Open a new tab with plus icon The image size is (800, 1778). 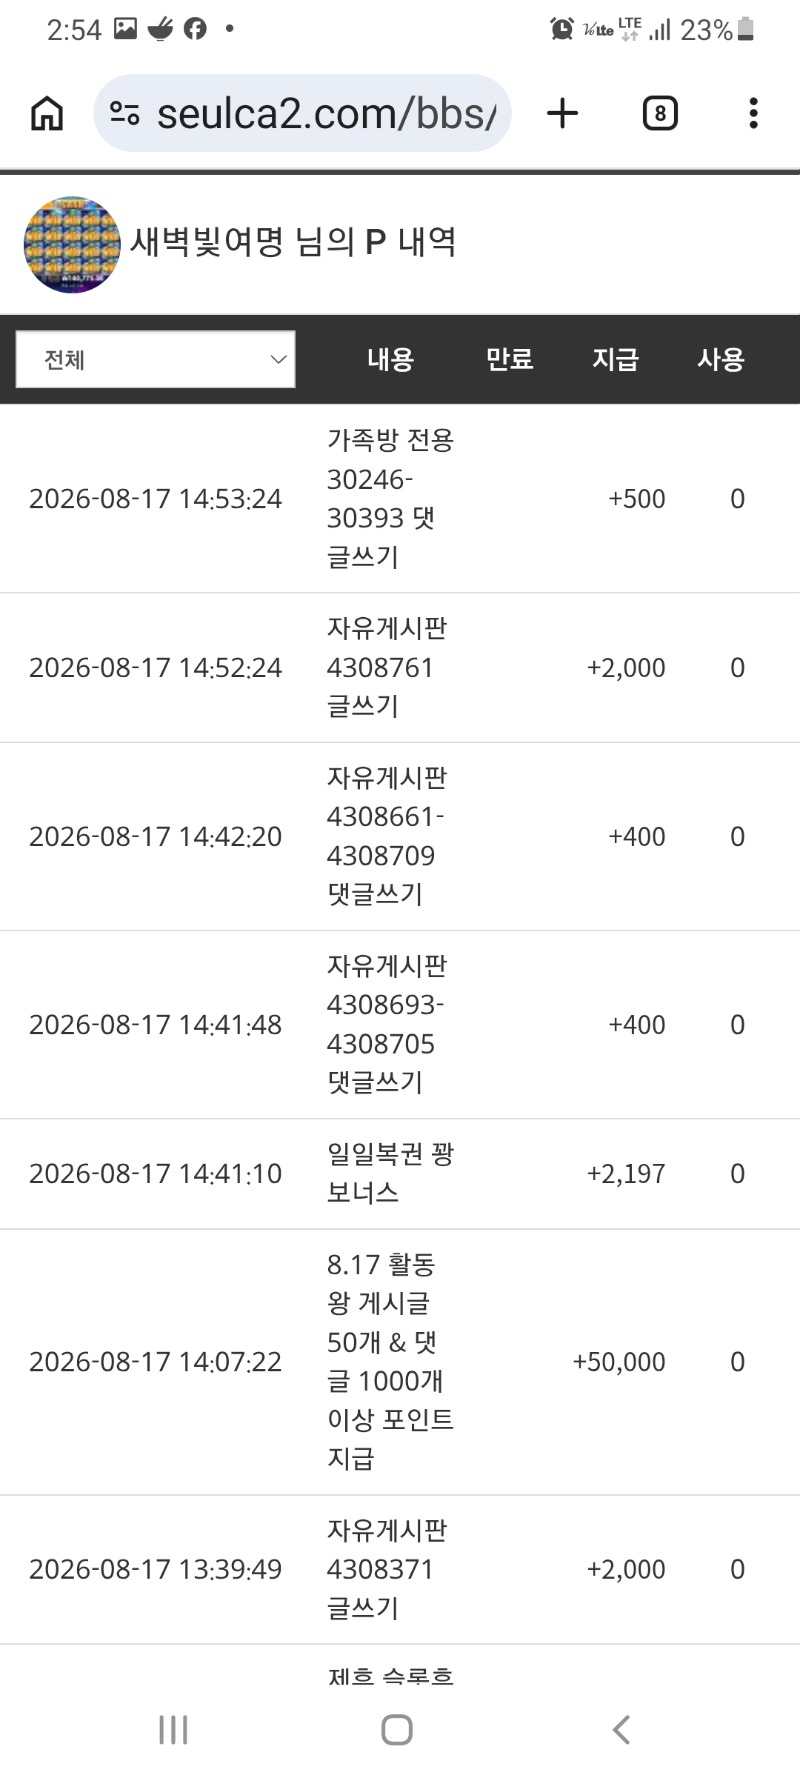[563, 113]
